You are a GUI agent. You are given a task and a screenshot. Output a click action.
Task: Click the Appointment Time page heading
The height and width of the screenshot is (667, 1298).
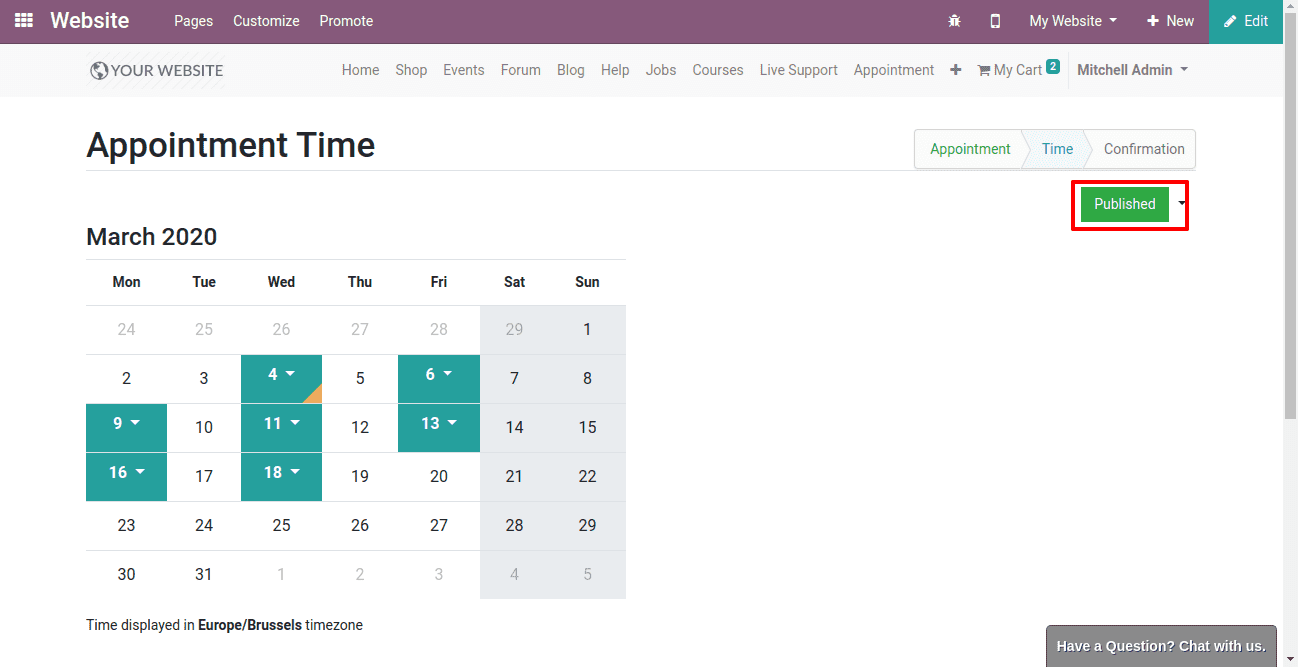tap(230, 146)
